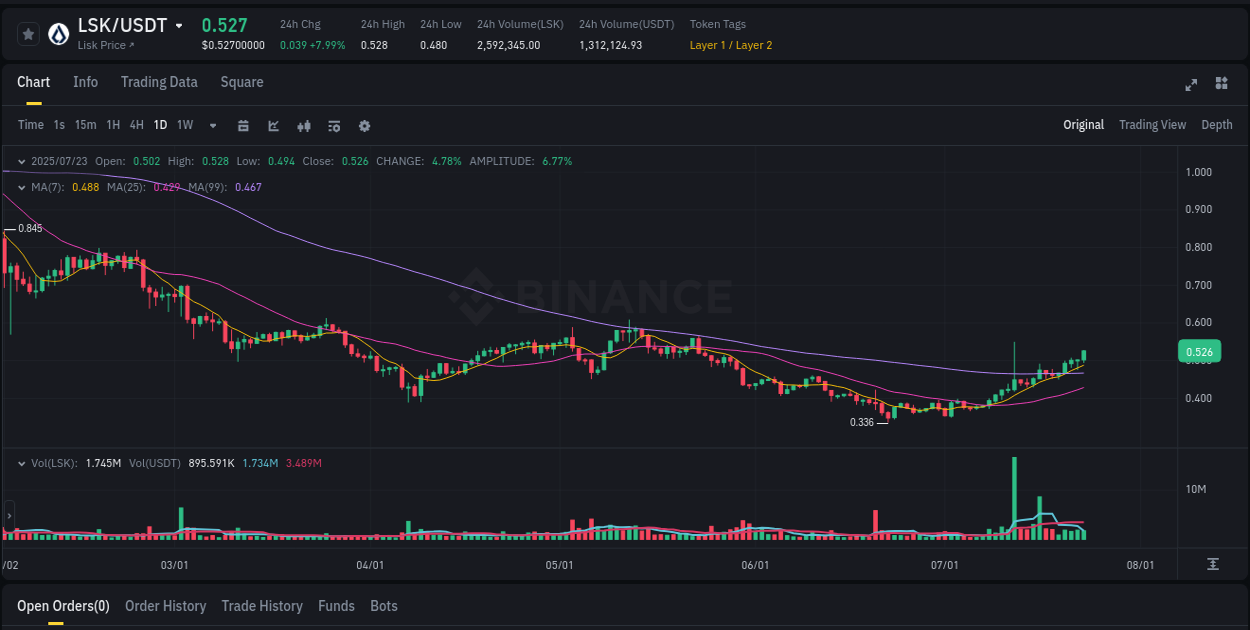The width and height of the screenshot is (1250, 630).
Task: Click the calendar date-range icon
Action: 243,126
